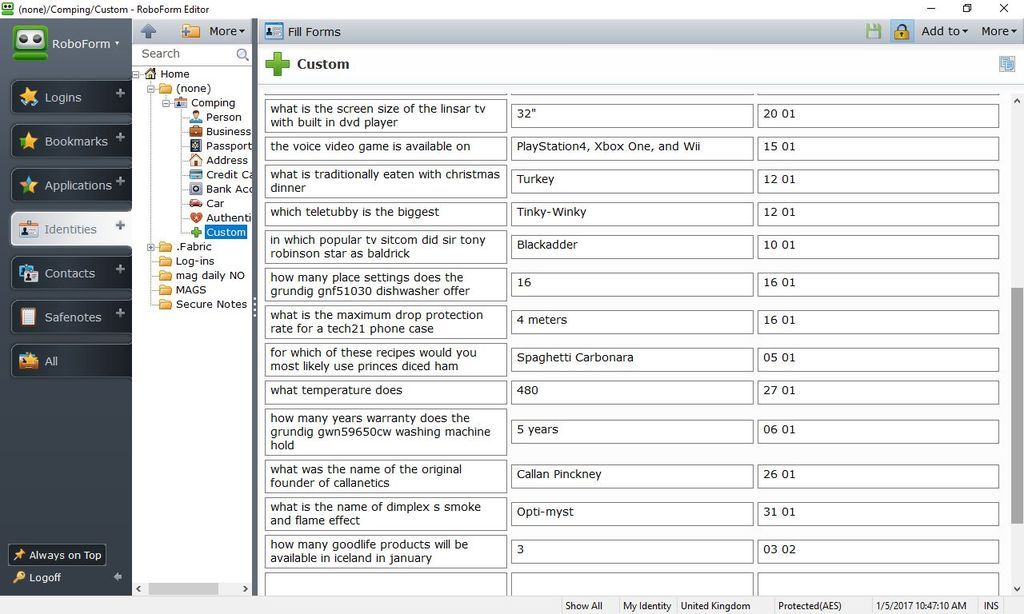Click the collapse sidebar arrow near Logoff

tap(118, 577)
